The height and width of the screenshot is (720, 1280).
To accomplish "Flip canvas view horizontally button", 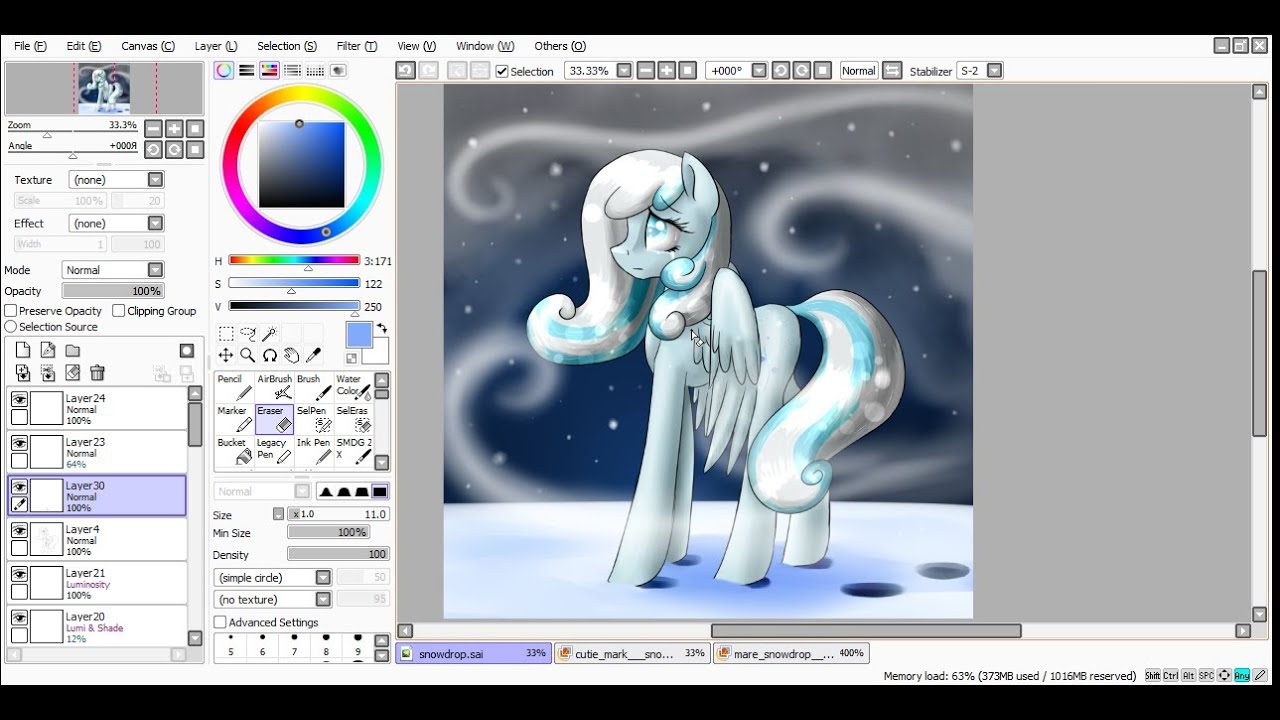I will point(892,70).
